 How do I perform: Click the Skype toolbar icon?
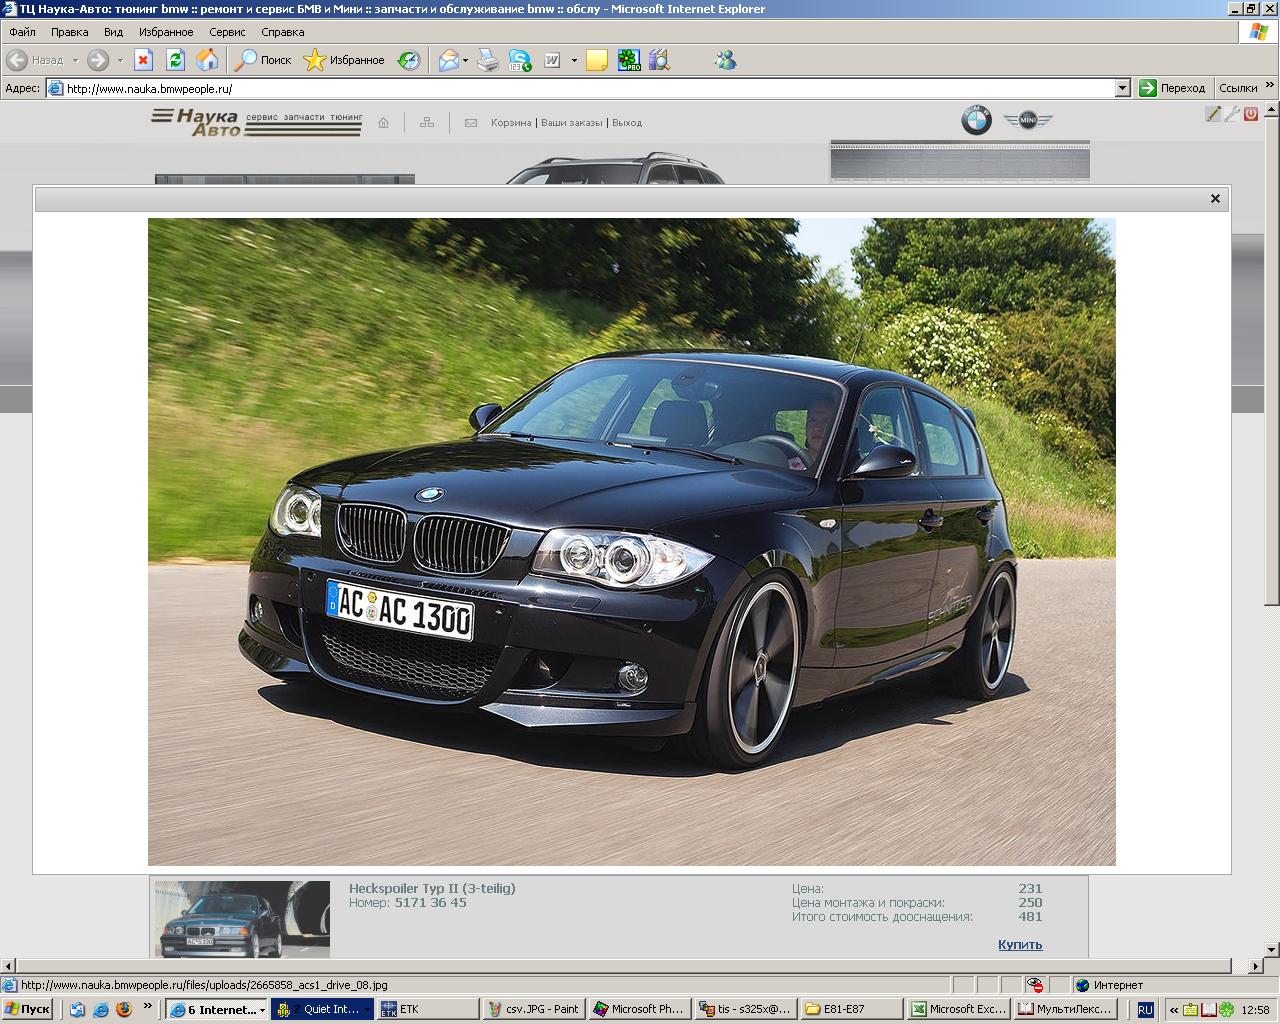pos(520,60)
